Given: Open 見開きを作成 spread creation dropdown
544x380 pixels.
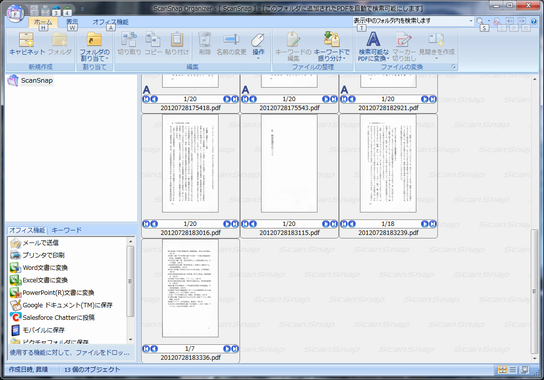Looking at the screenshot, I should point(436,46).
